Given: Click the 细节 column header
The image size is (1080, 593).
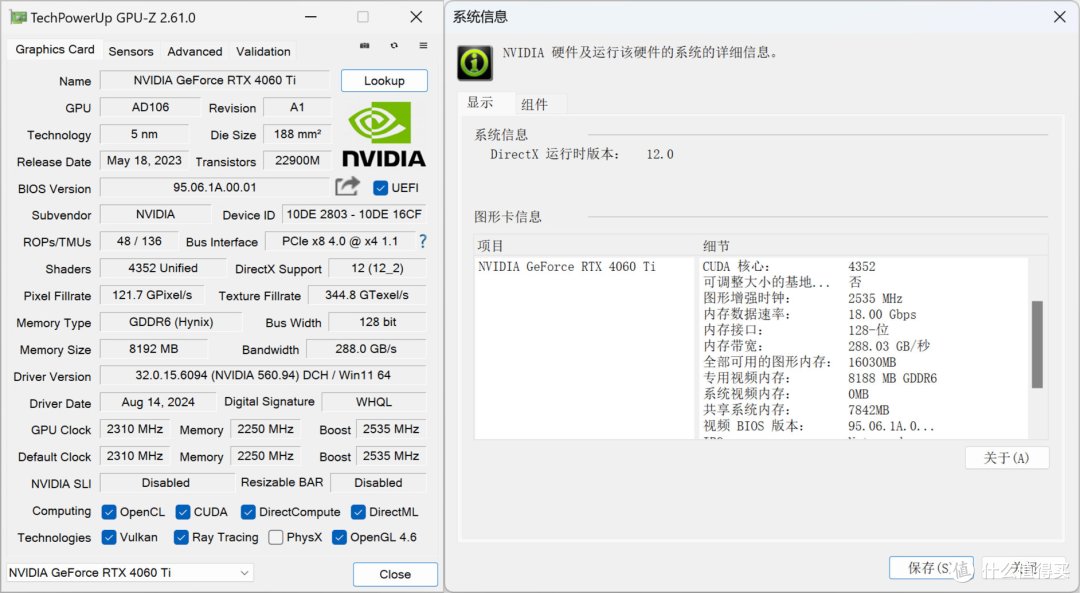Looking at the screenshot, I should pos(873,246).
